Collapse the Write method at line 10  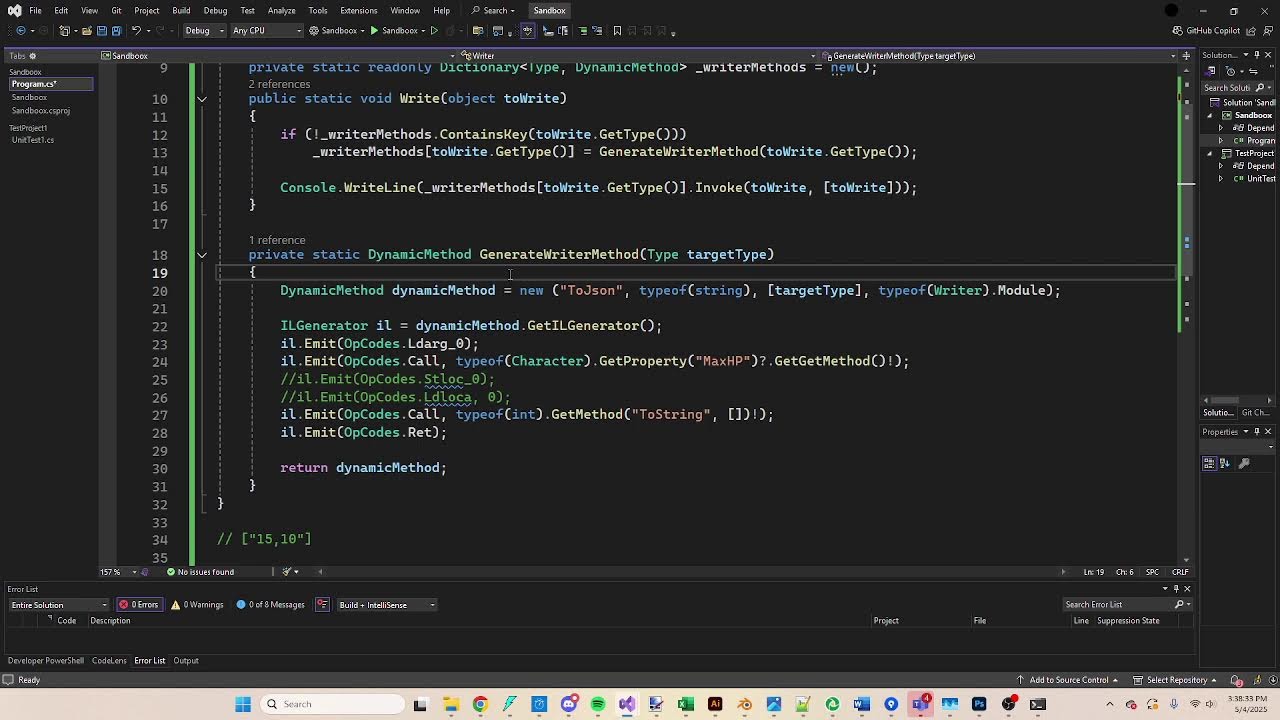(x=202, y=99)
